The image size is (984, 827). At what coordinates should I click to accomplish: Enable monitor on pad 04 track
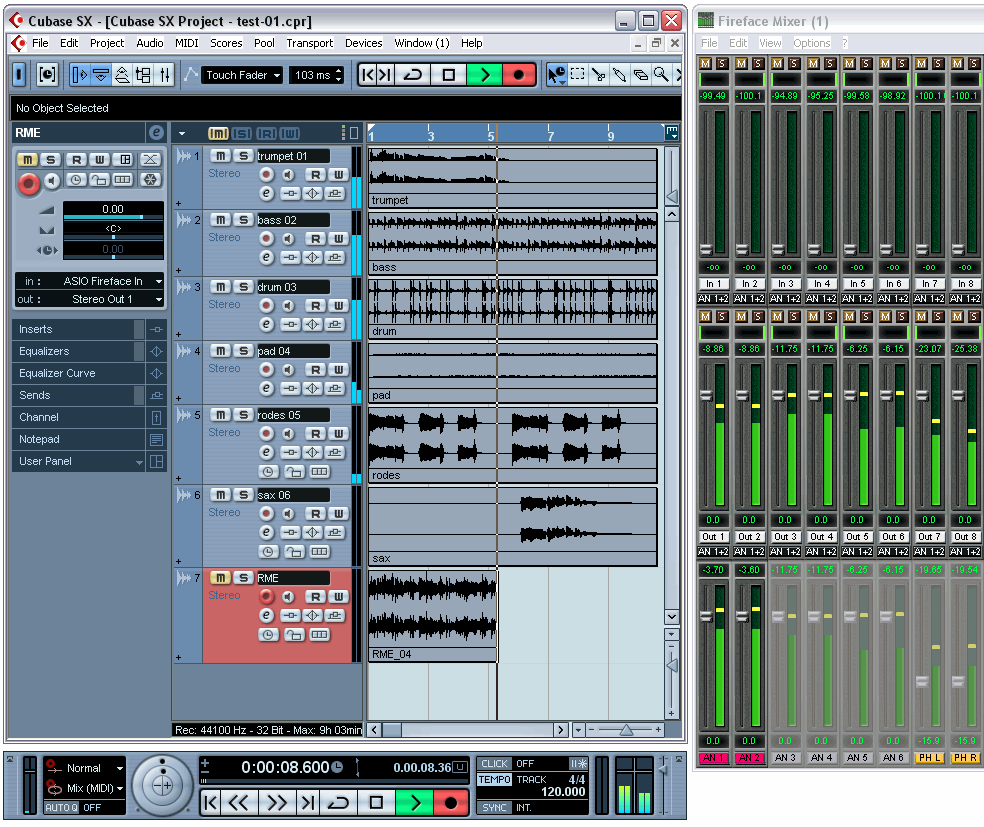(288, 370)
